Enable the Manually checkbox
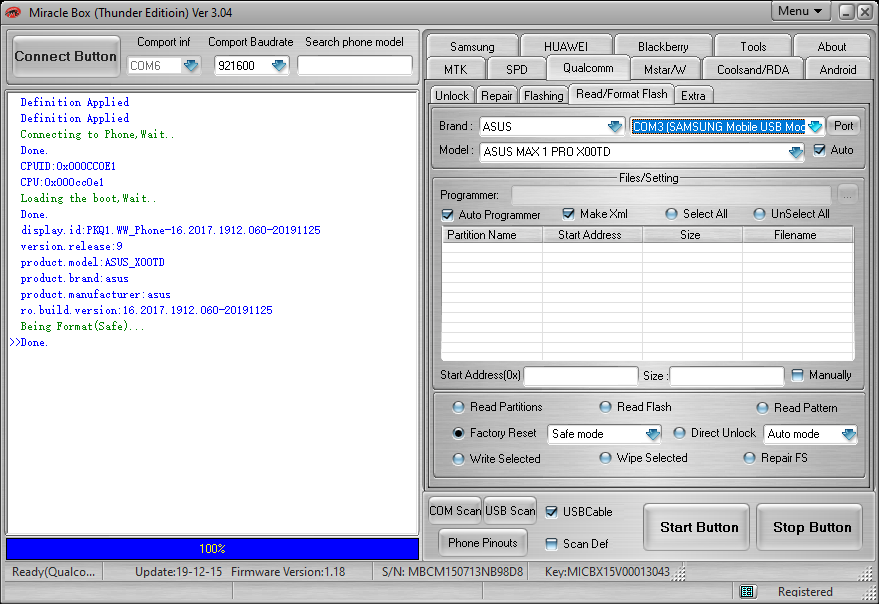The width and height of the screenshot is (879, 604). pyautogui.click(x=797, y=375)
